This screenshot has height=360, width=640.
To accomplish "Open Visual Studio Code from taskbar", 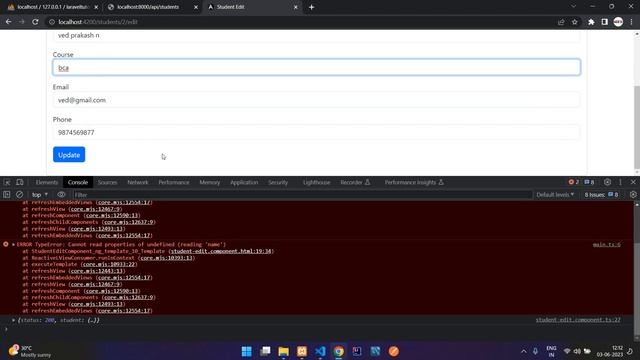I will click(320, 351).
